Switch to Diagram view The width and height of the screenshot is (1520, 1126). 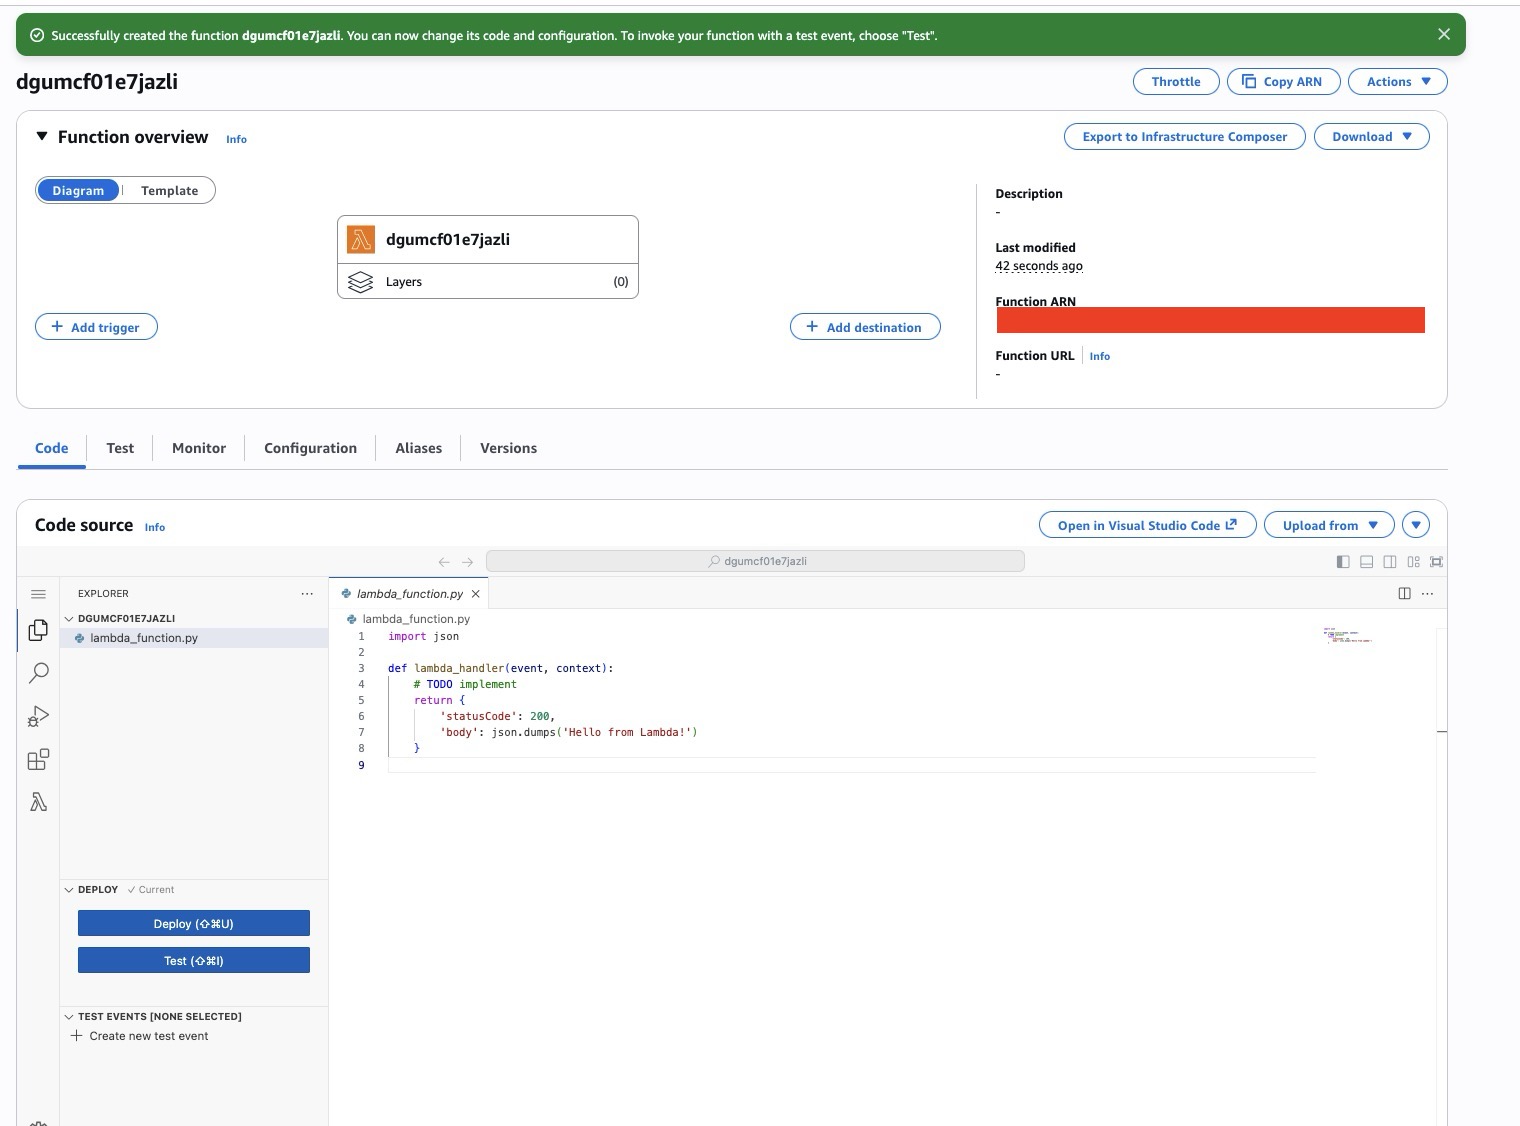point(78,191)
